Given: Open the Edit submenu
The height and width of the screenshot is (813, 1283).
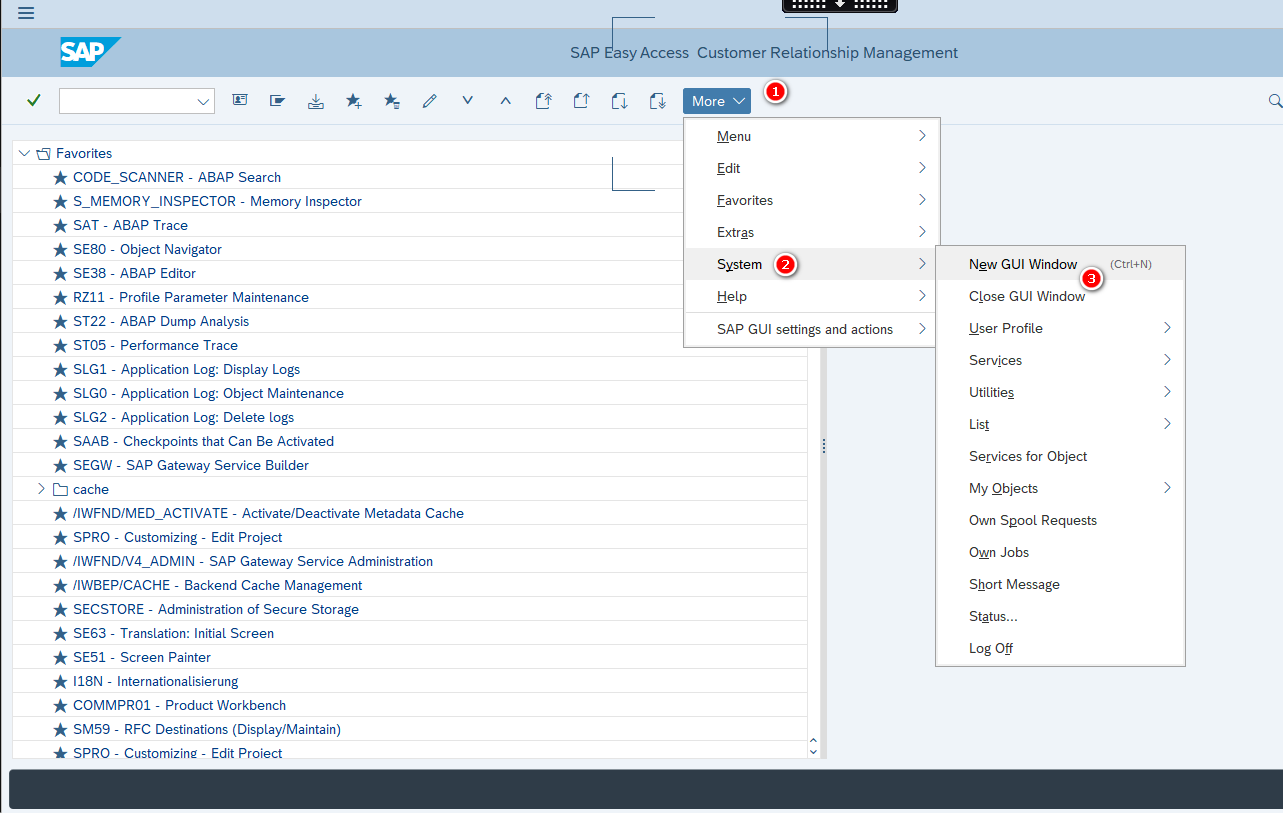Looking at the screenshot, I should tap(811, 168).
